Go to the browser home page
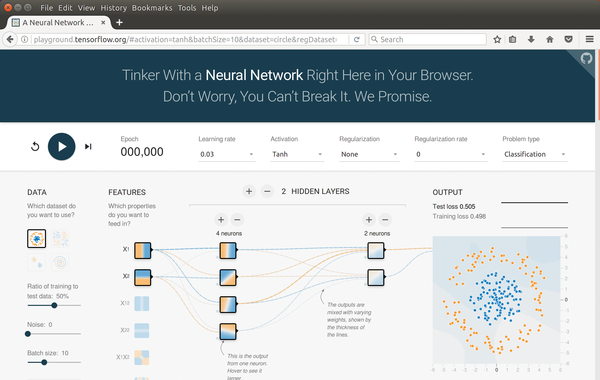 (549, 39)
